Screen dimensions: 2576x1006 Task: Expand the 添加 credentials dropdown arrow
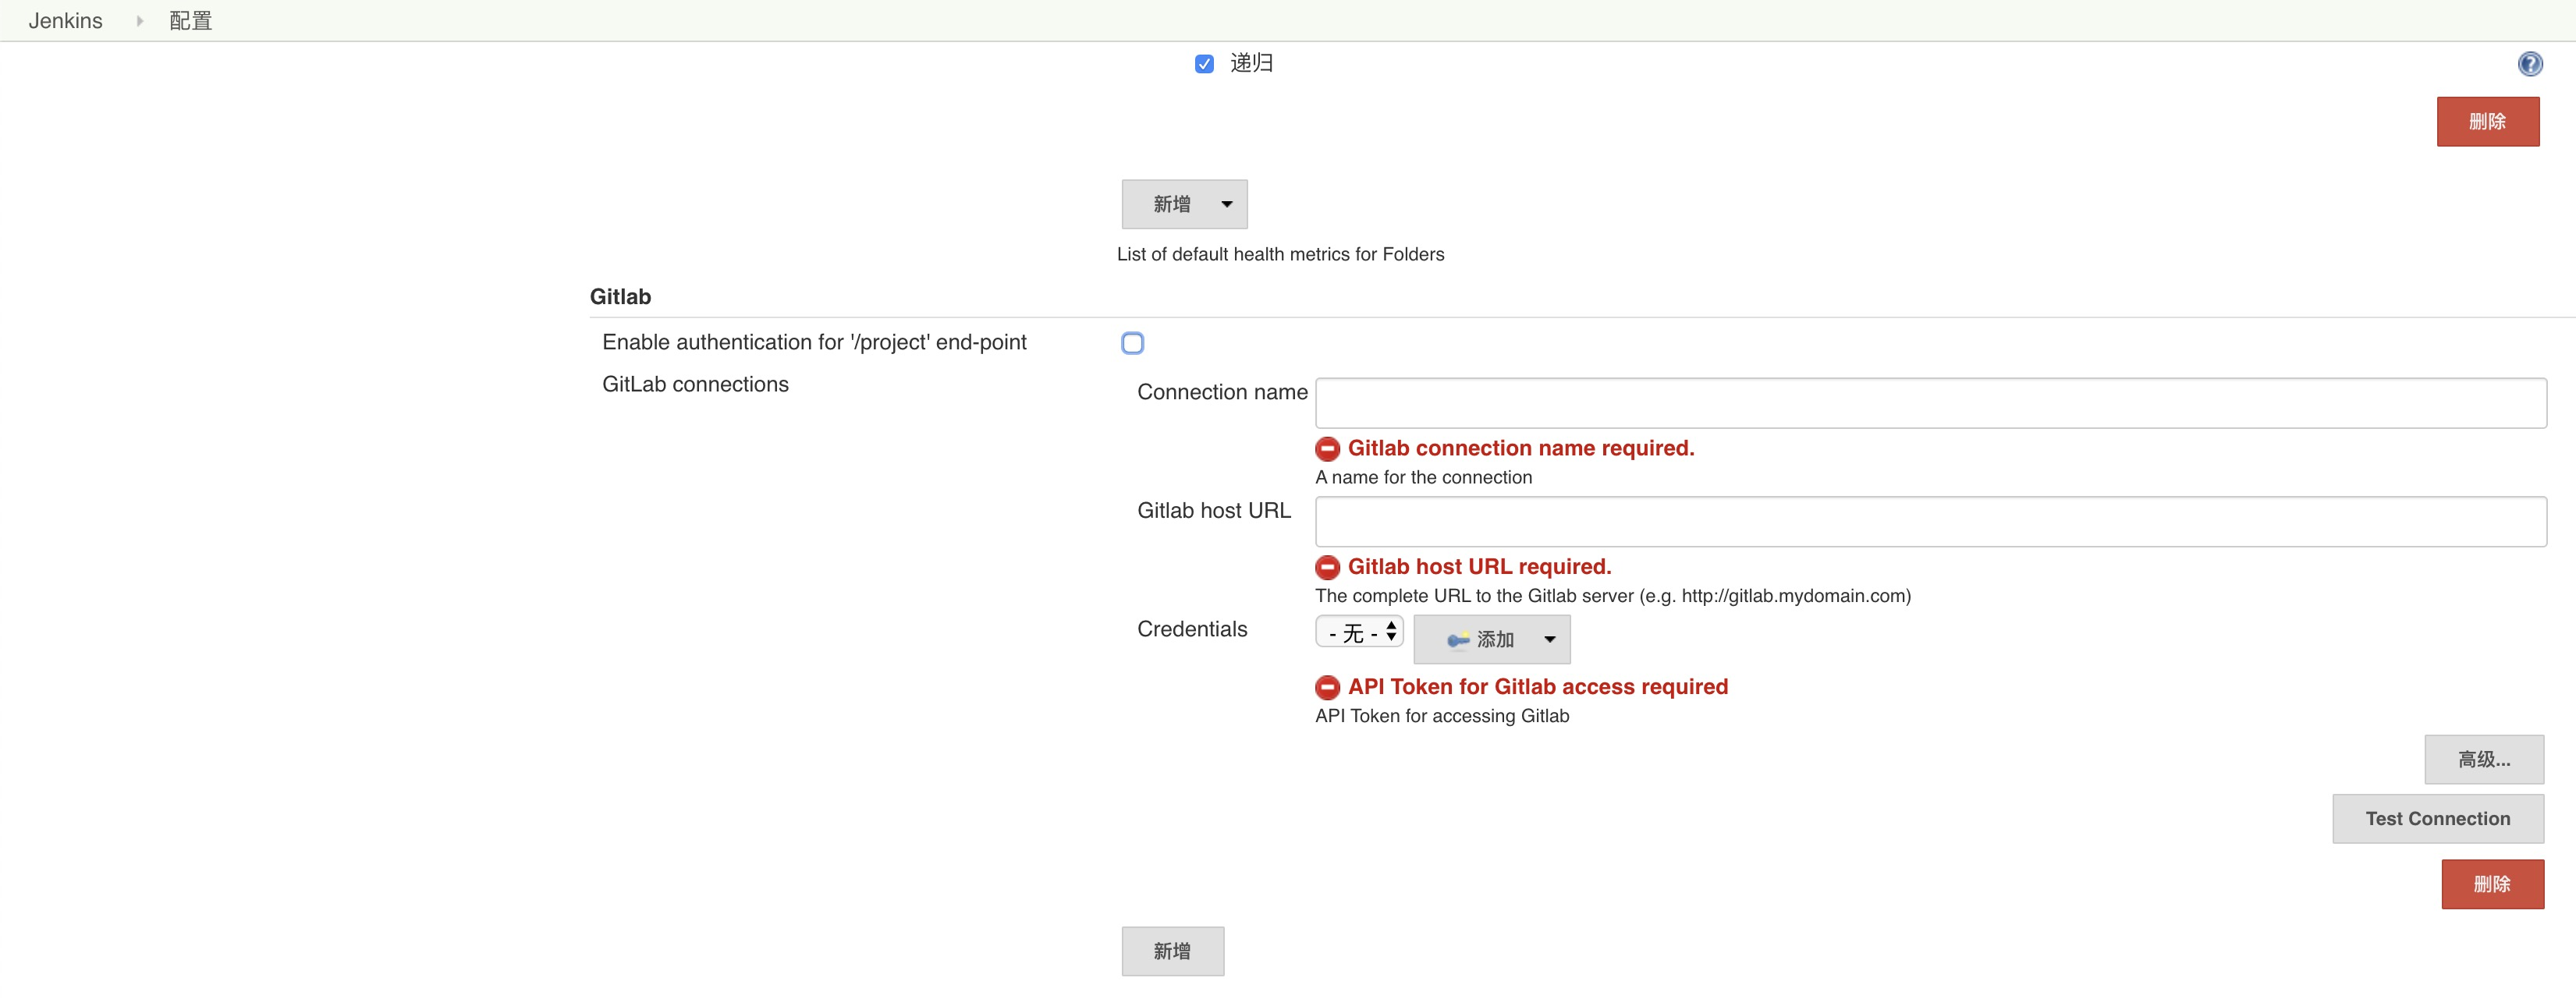pos(1549,640)
